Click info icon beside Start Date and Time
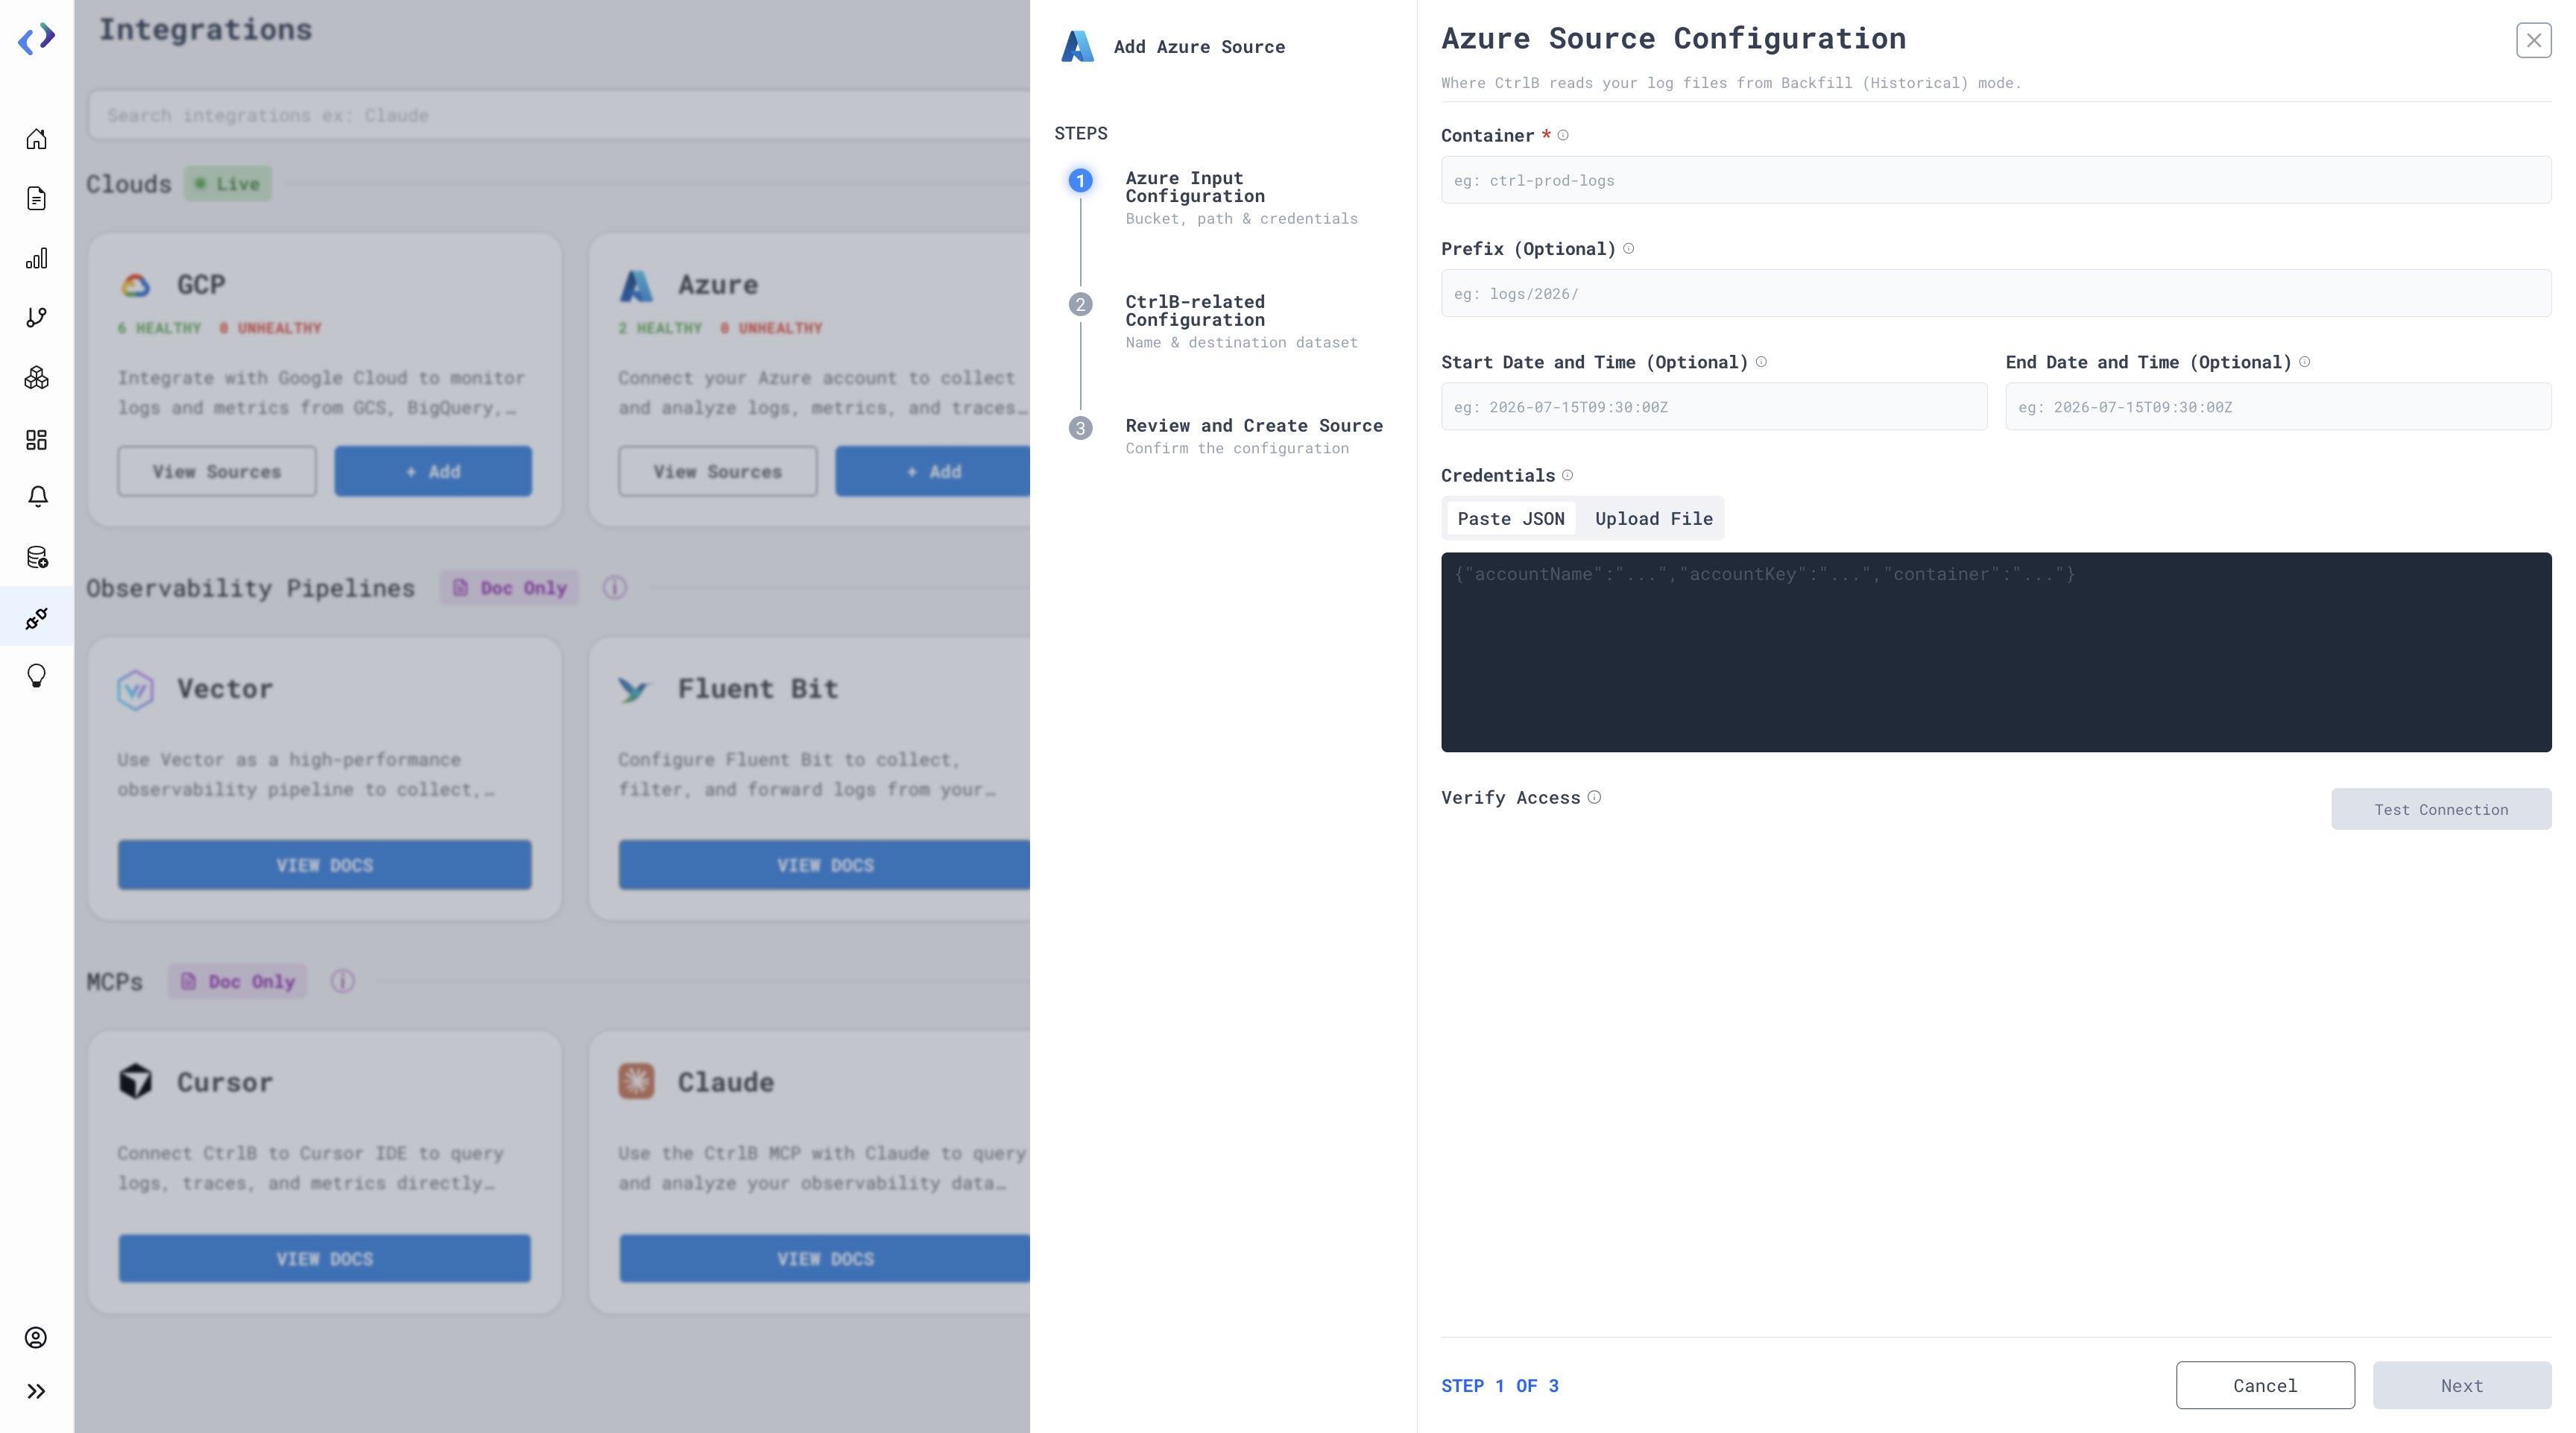Viewport: 2576px width, 1433px height. (1761, 362)
